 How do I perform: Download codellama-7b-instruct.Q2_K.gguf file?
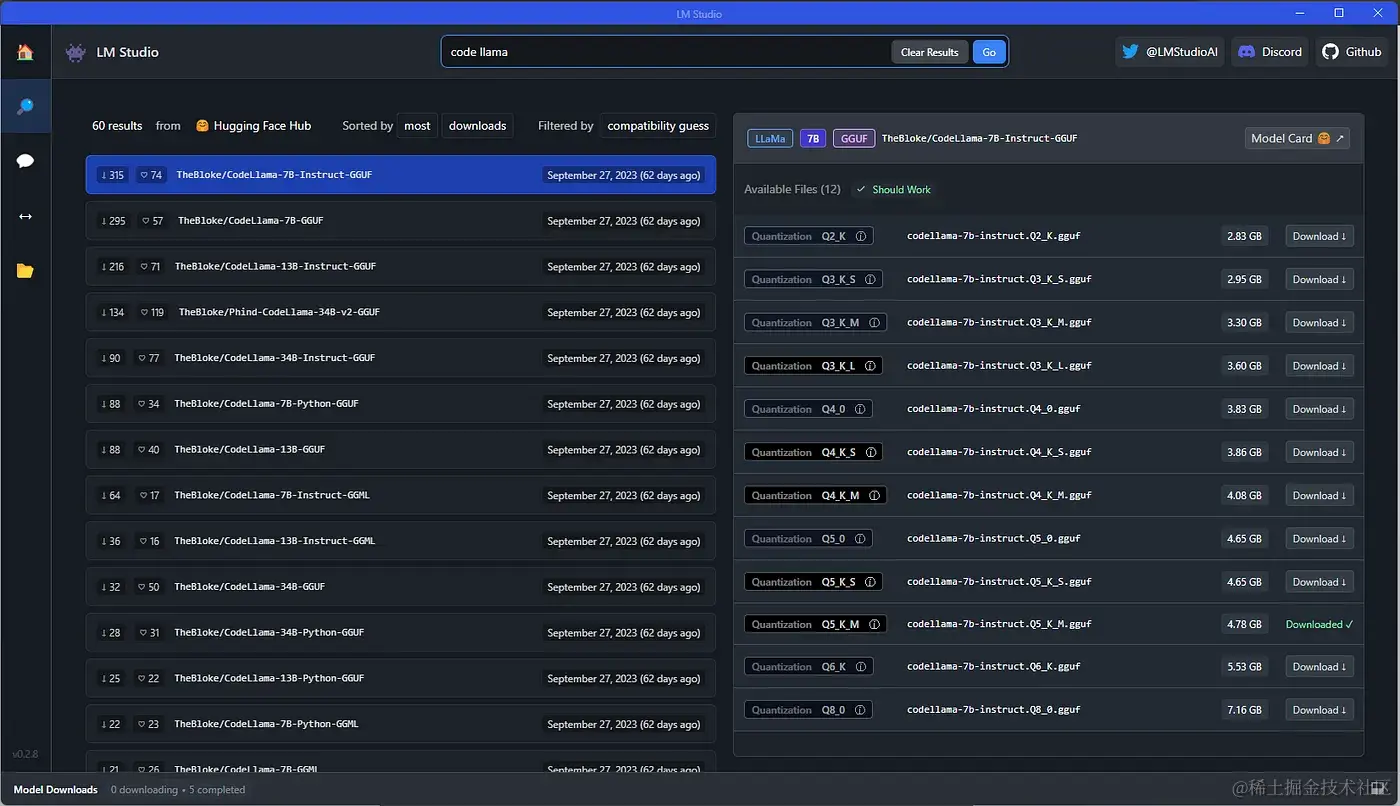click(x=1319, y=237)
